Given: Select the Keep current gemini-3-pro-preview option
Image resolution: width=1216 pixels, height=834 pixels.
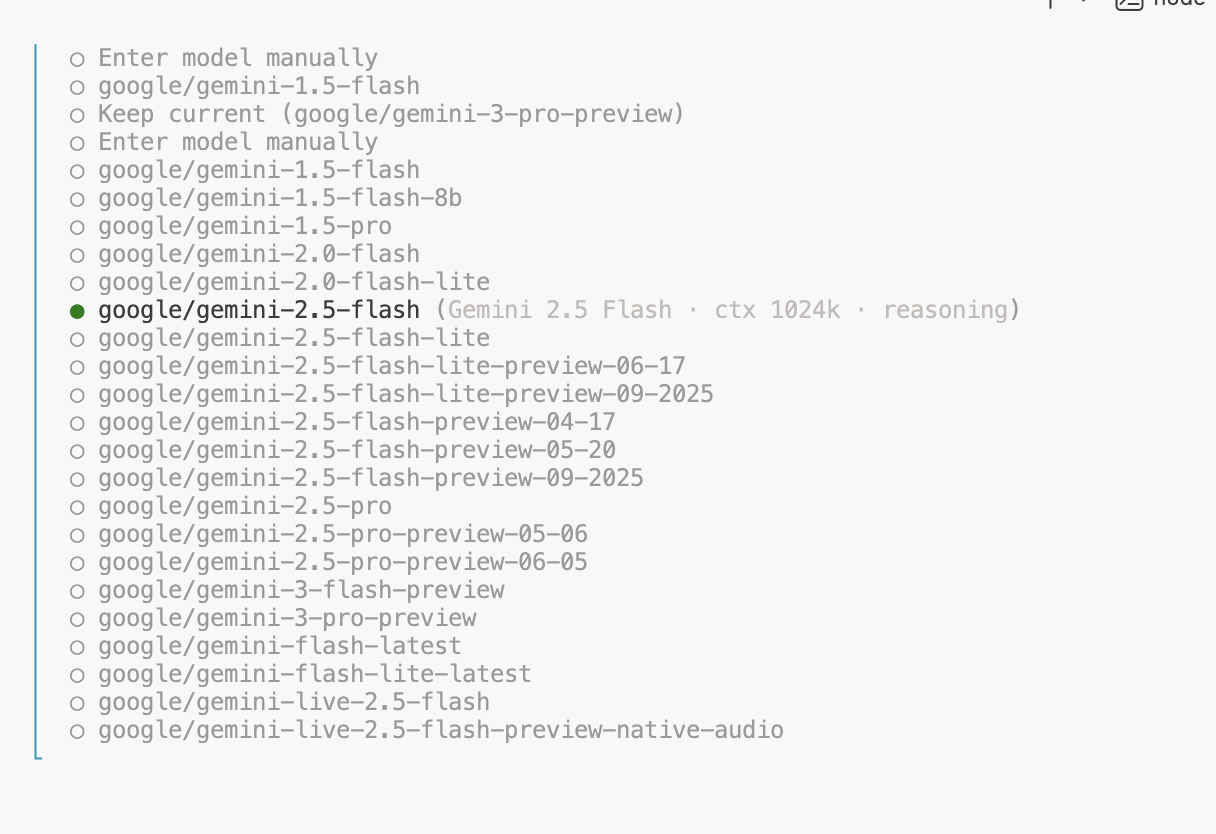Looking at the screenshot, I should (390, 114).
